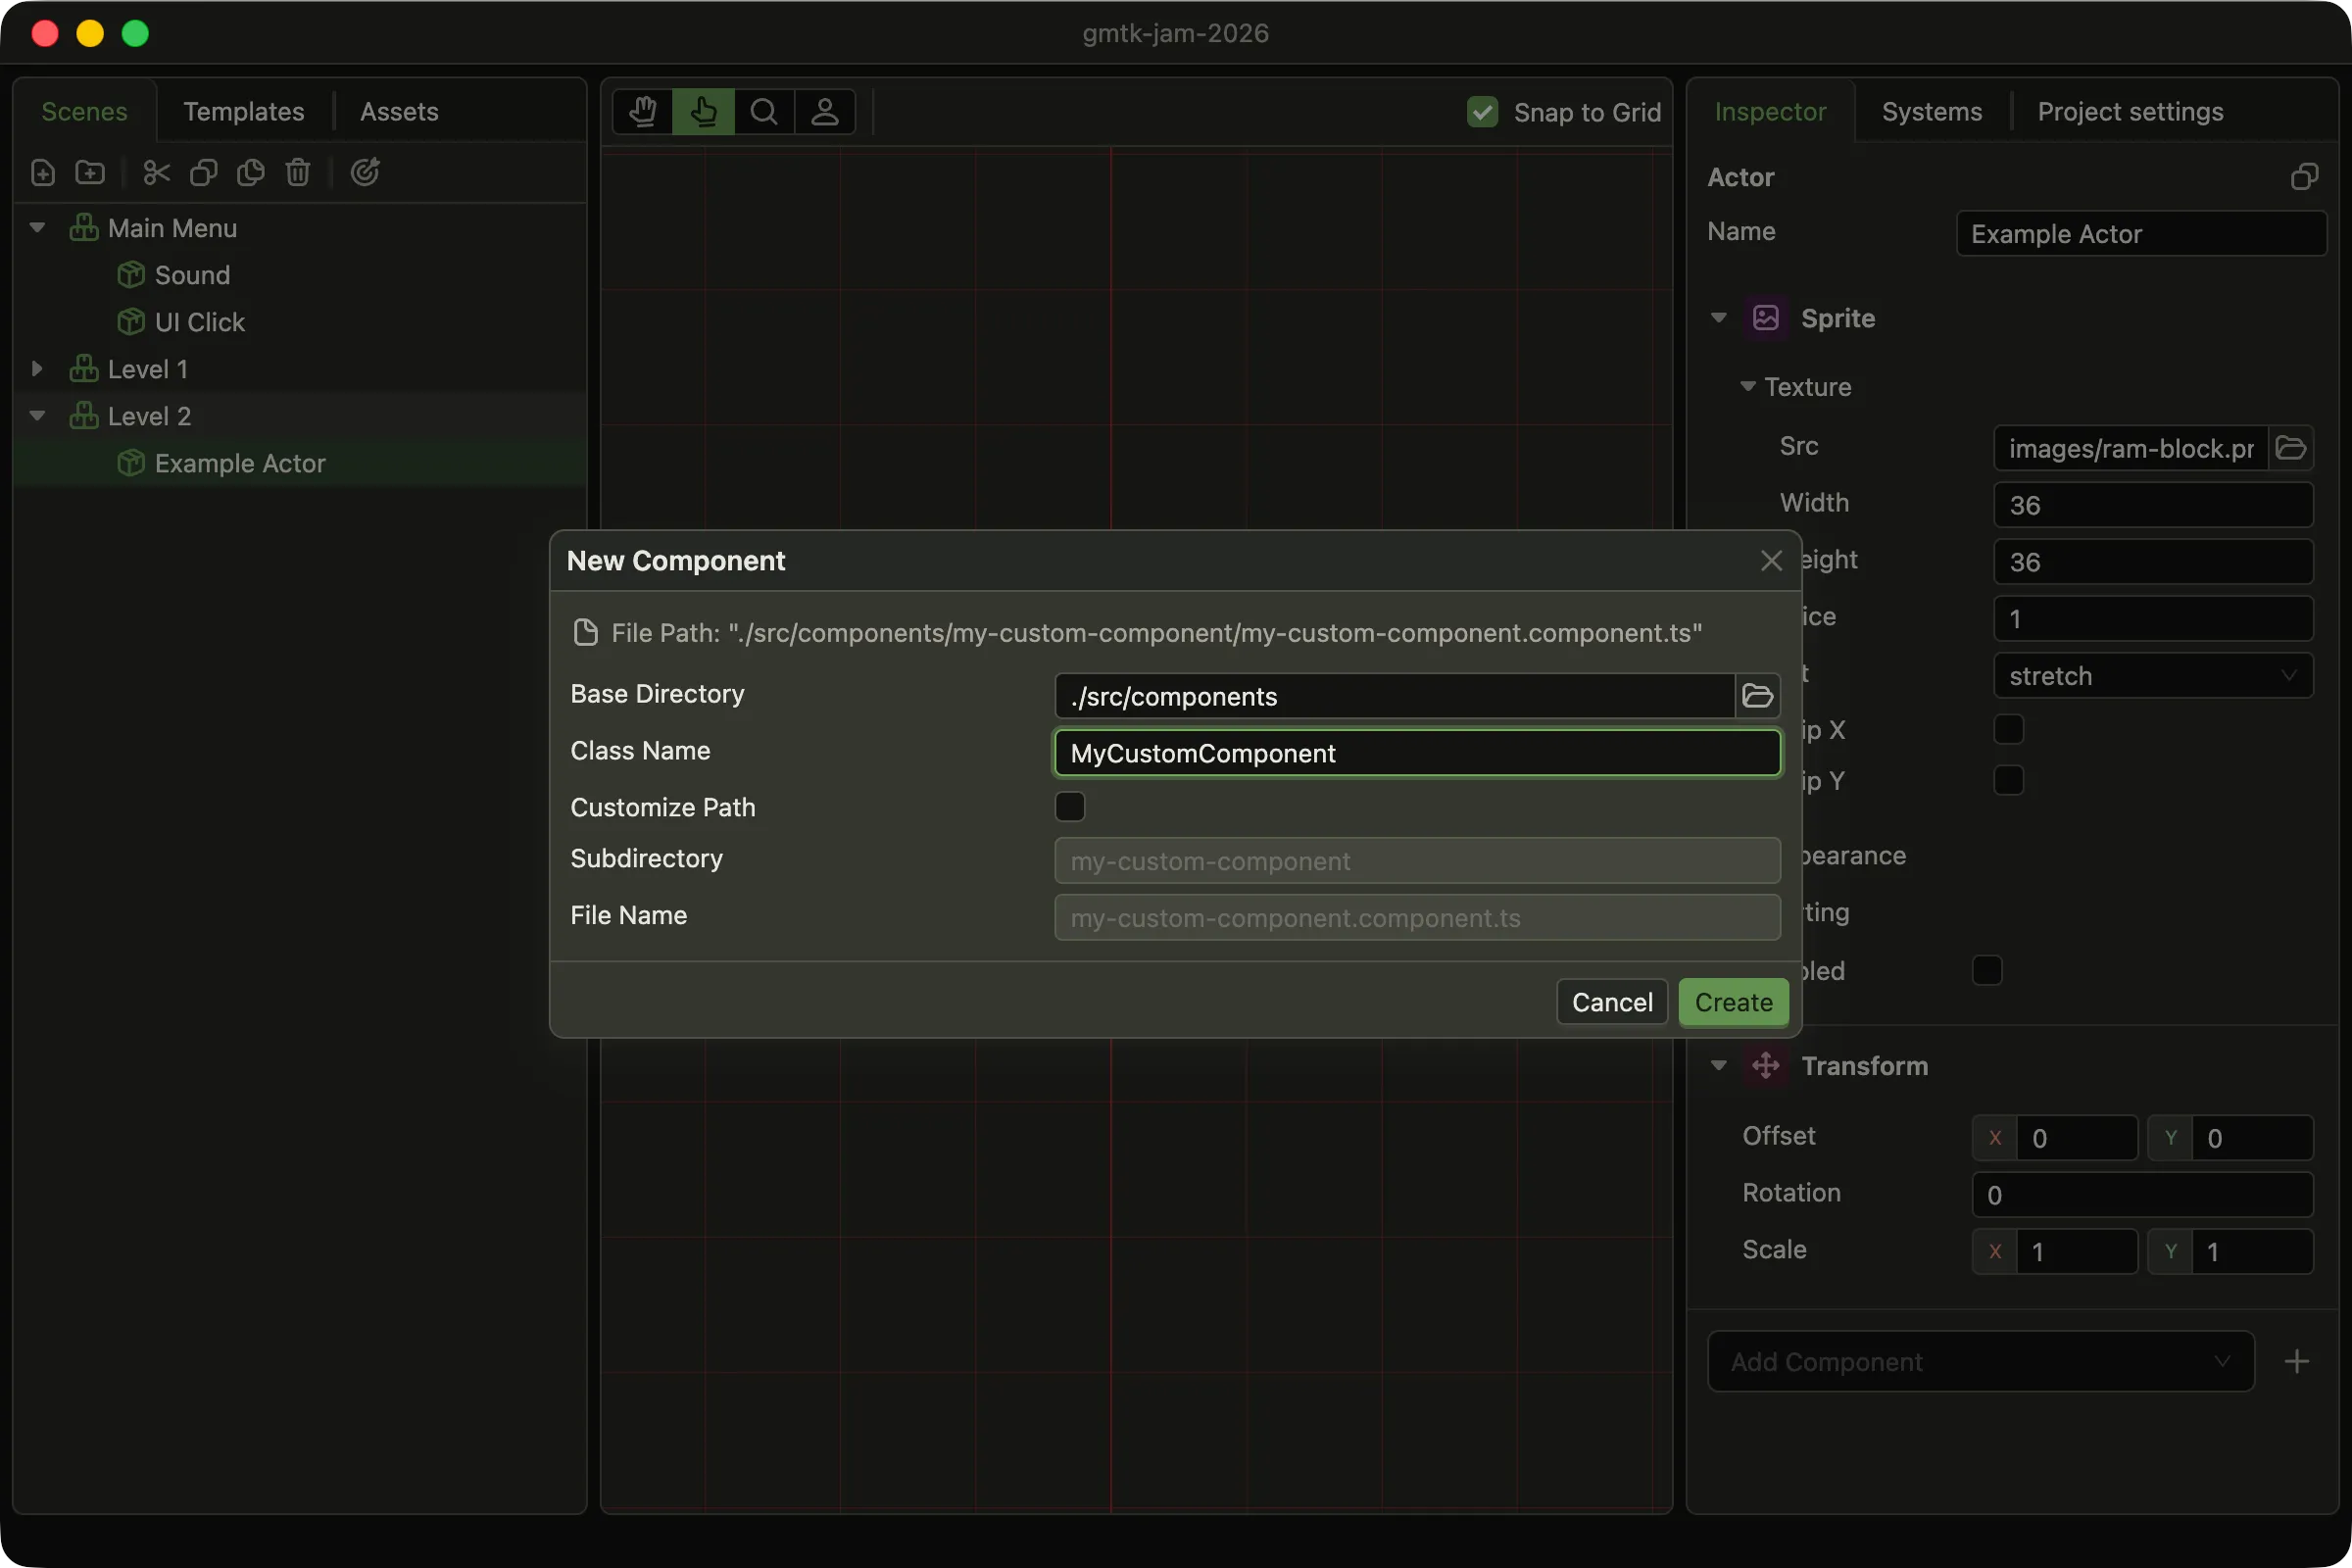Toggle the checkbox below the Flip Y row
Screen dimensions: 2352x1568
click(1987, 970)
